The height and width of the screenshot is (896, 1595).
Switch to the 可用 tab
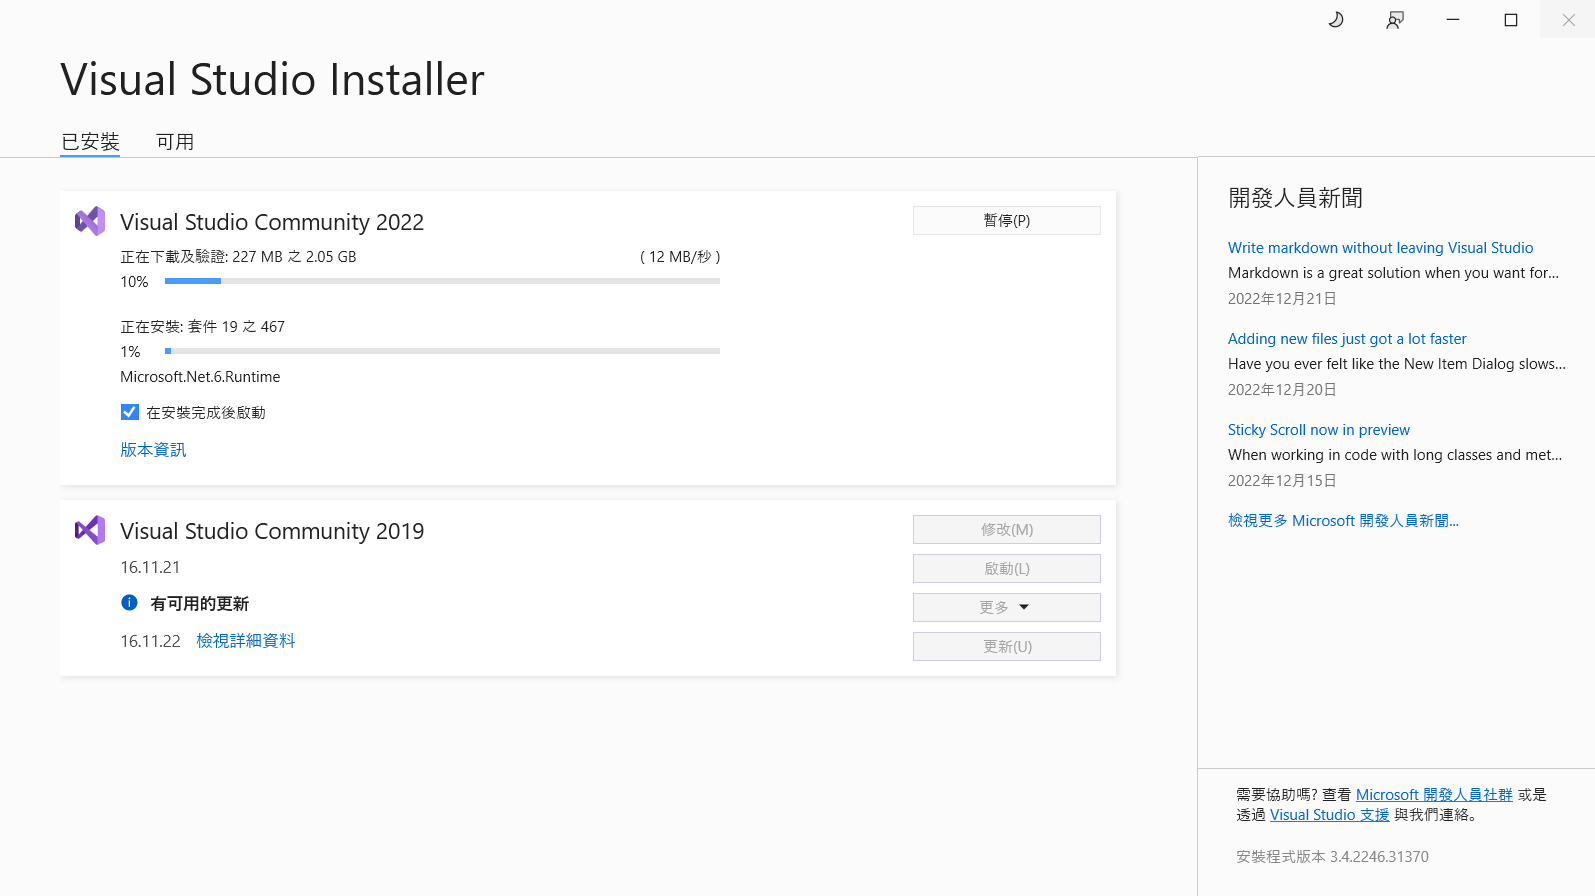pos(175,142)
